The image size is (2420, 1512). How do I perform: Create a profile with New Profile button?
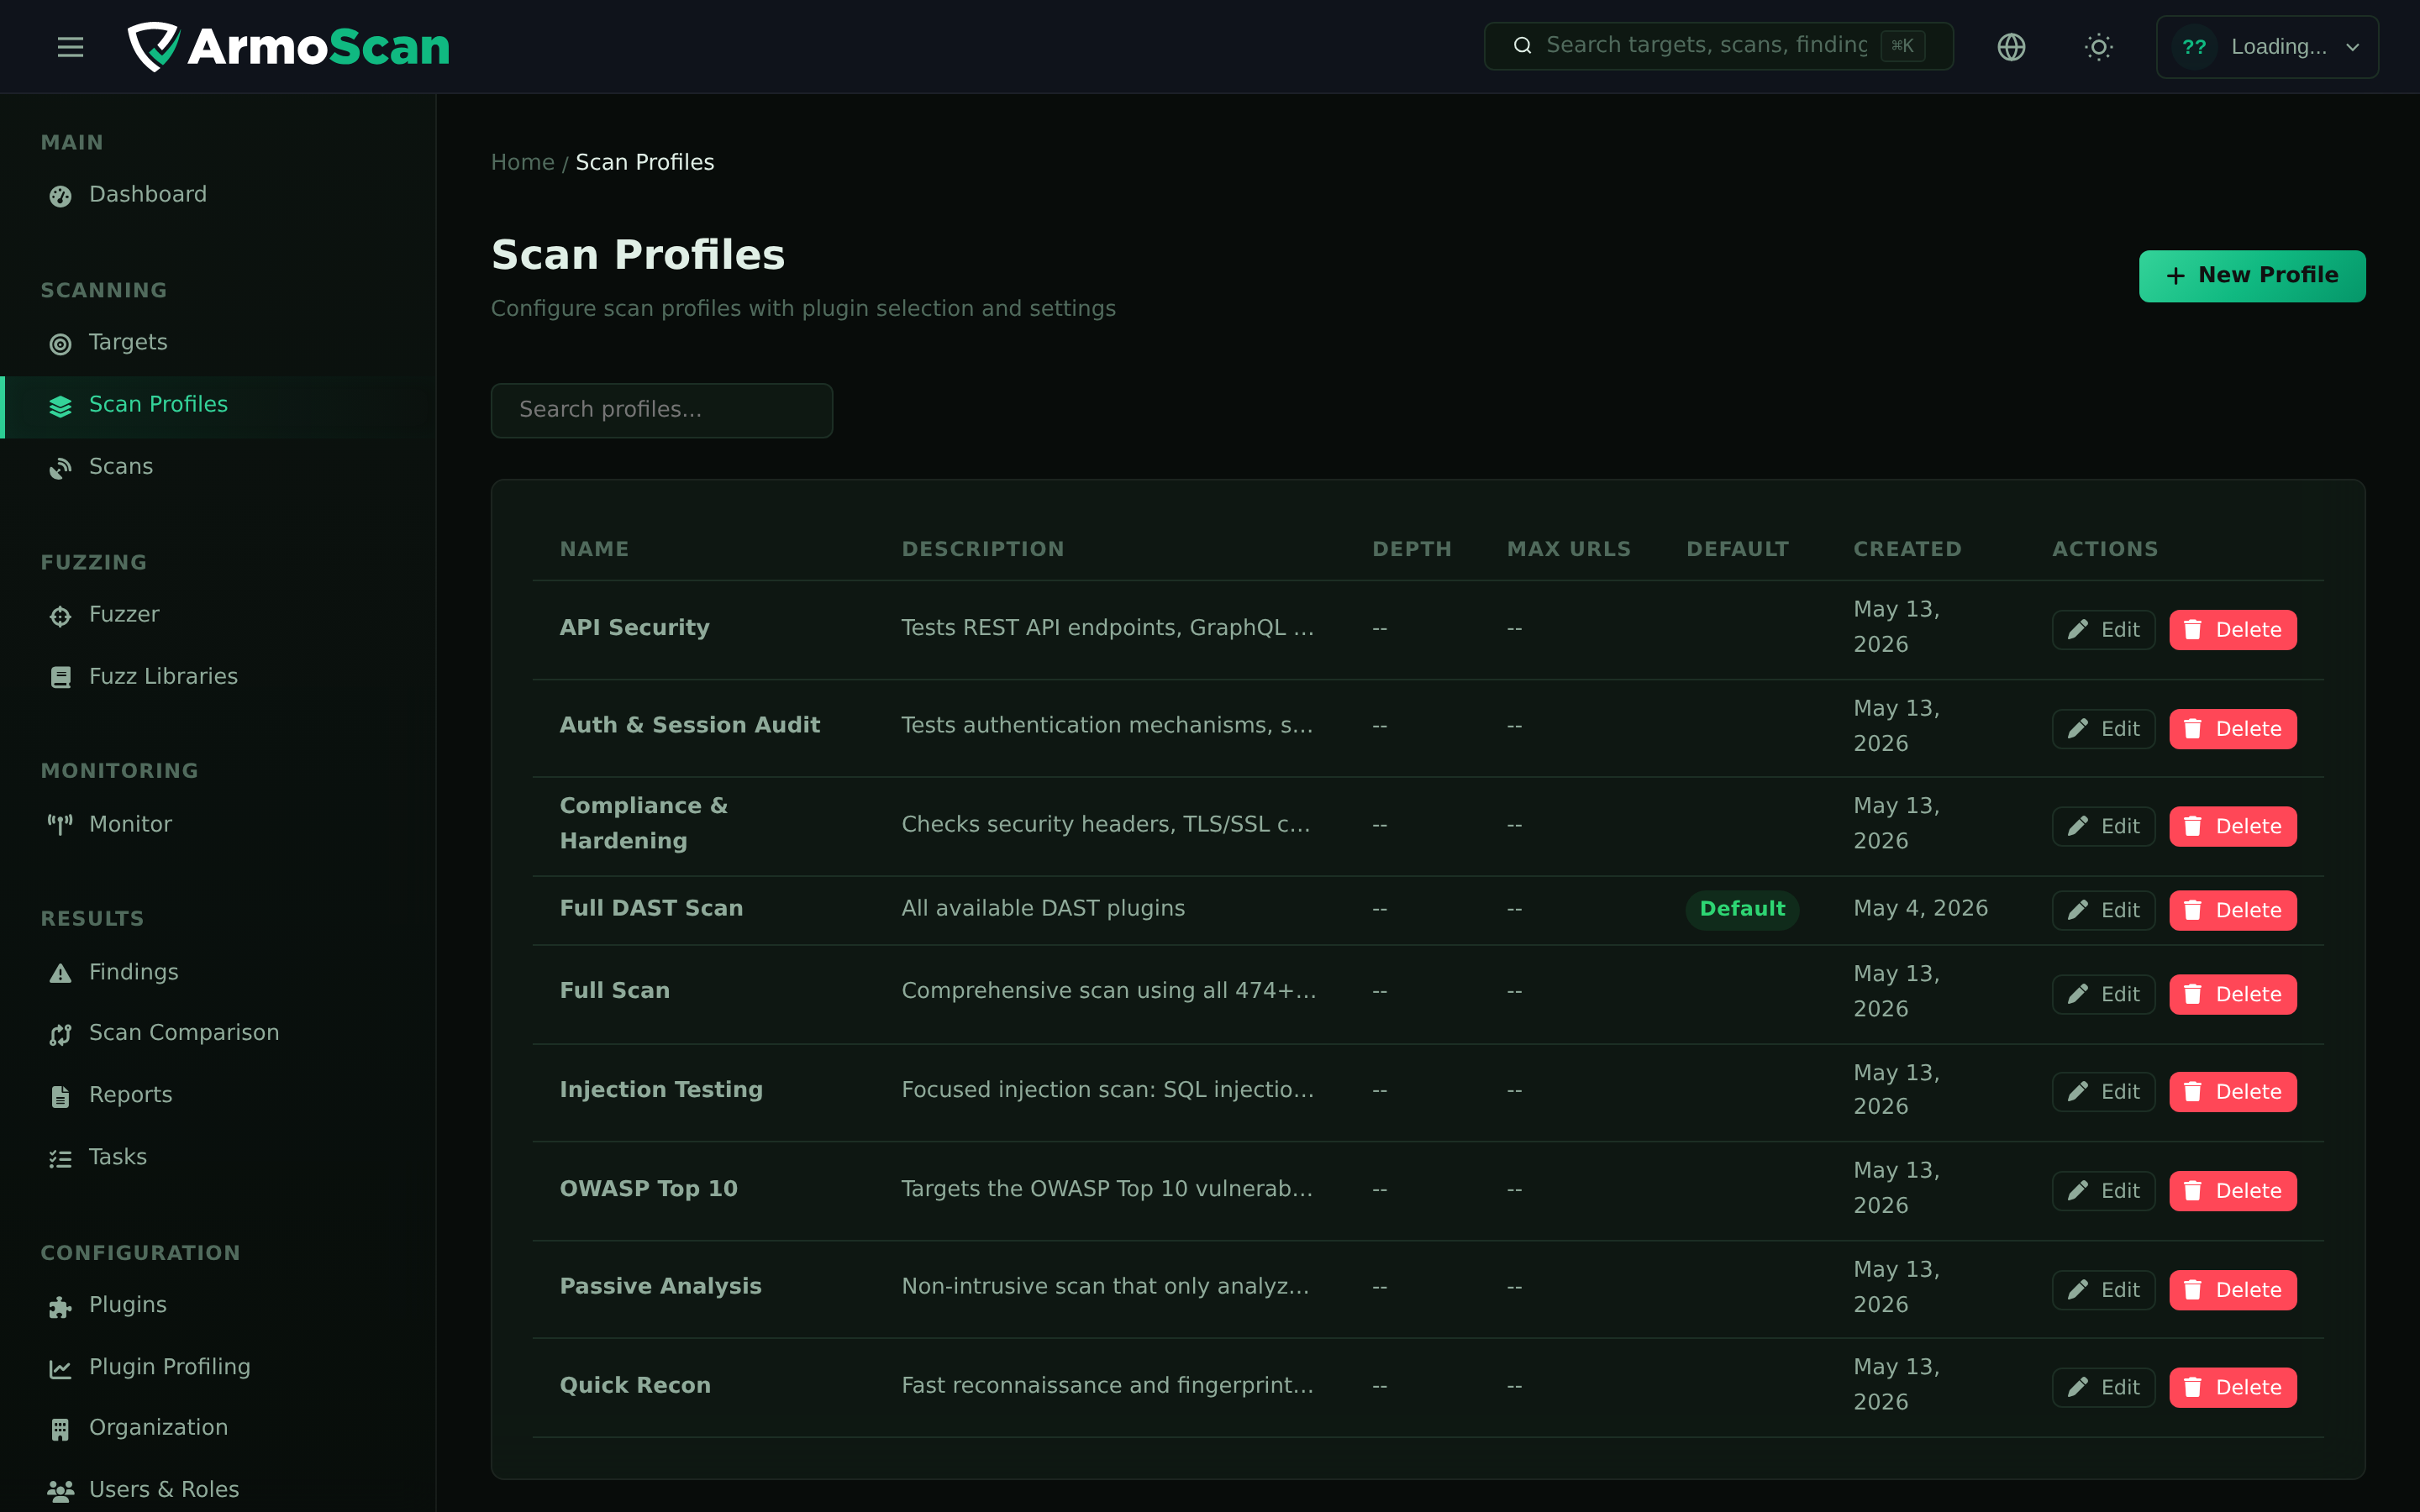pyautogui.click(x=2251, y=276)
